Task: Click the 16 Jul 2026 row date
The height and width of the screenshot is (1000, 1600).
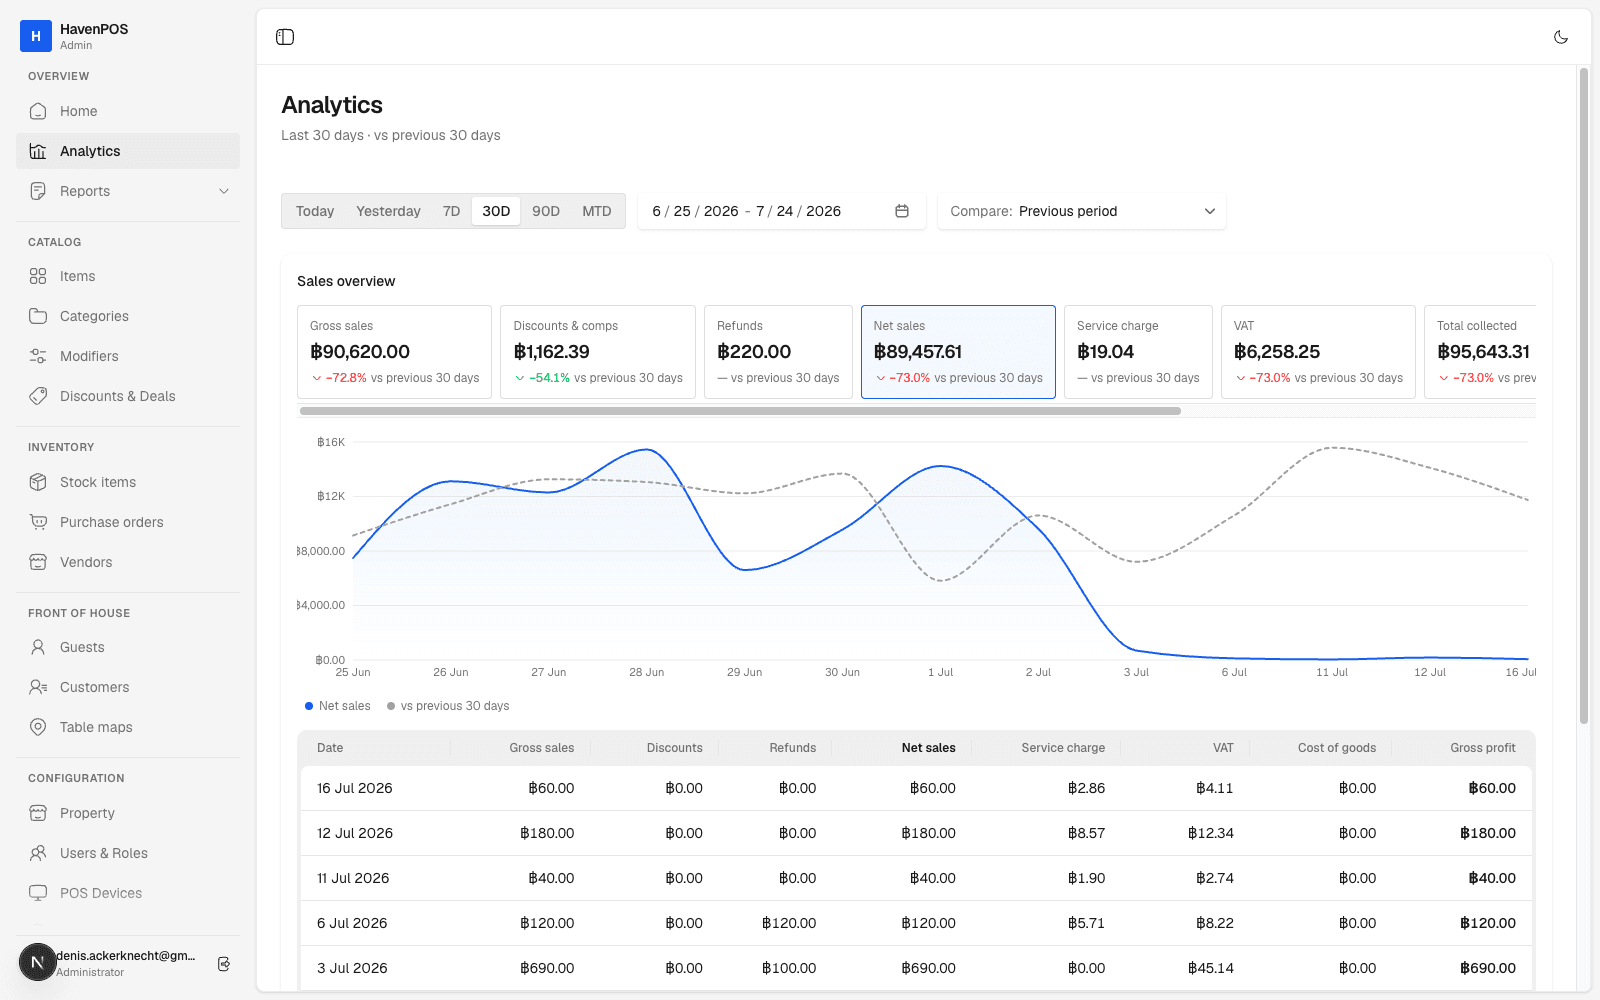Action: (x=355, y=788)
